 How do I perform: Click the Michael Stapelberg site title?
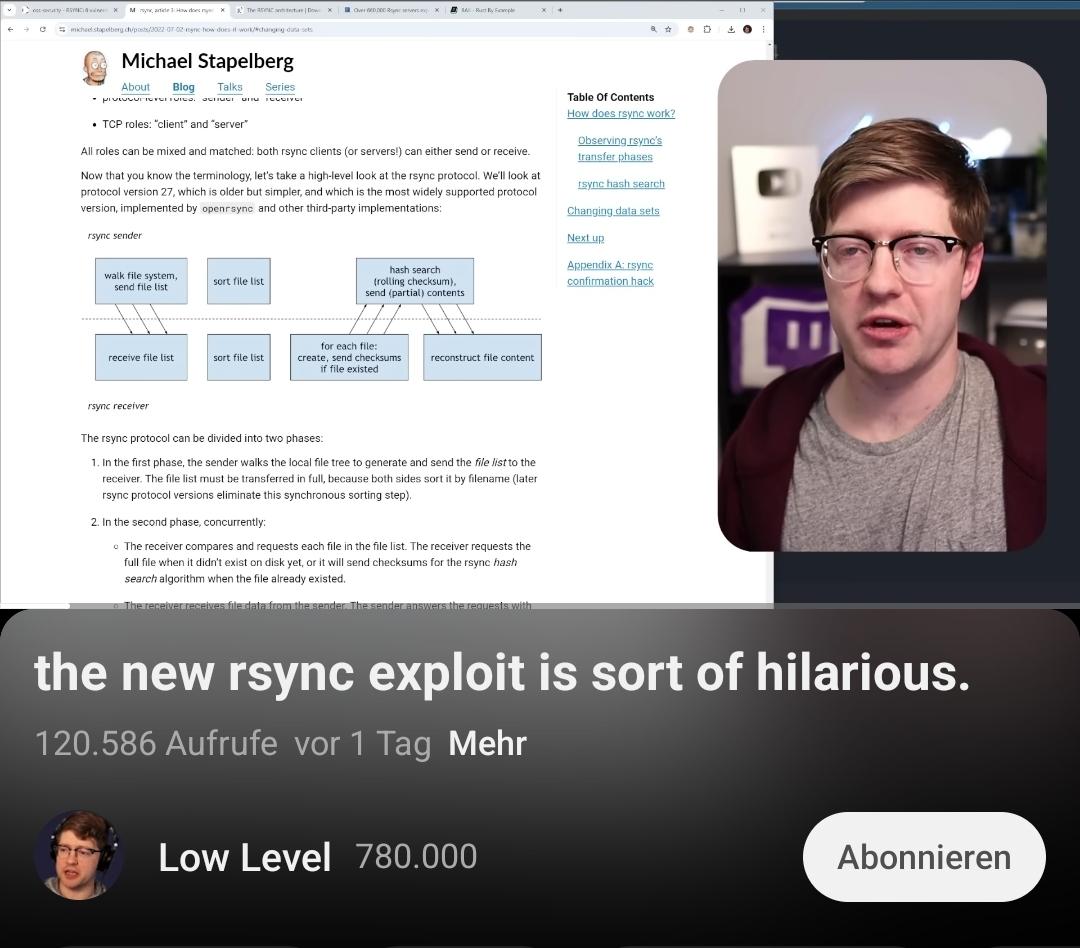pyautogui.click(x=207, y=61)
